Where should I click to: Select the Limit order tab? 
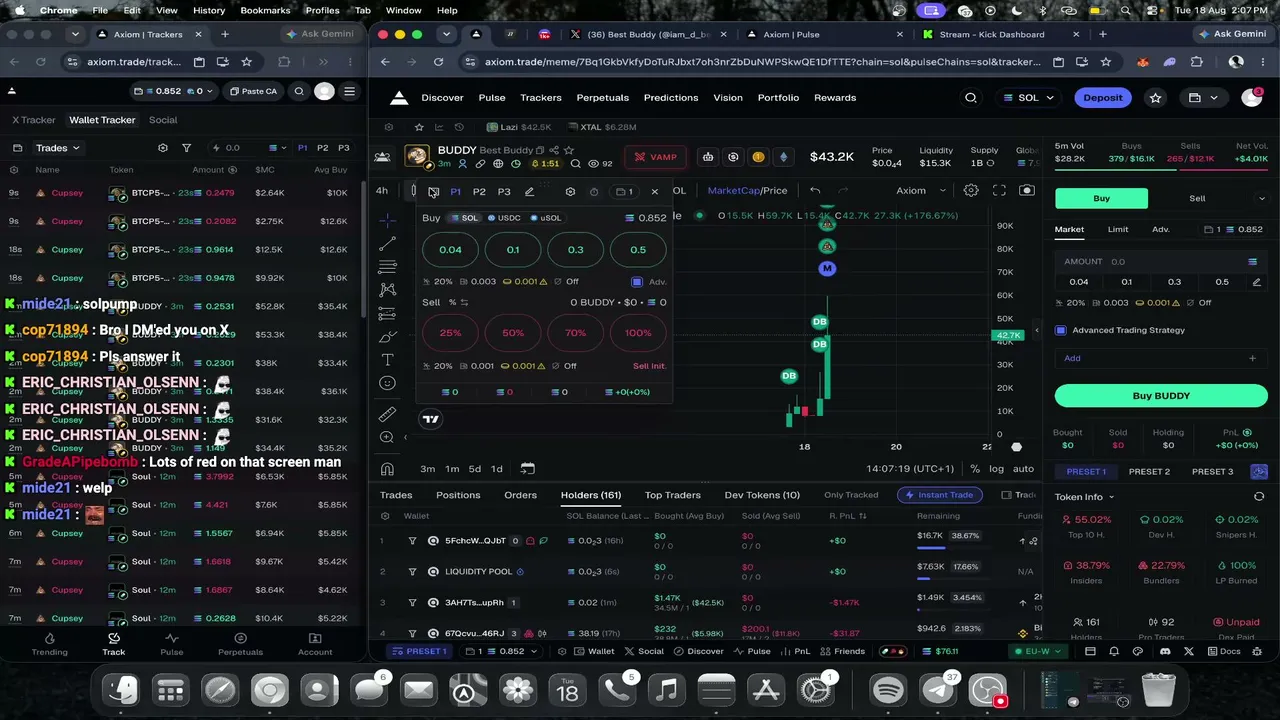[x=1118, y=230]
